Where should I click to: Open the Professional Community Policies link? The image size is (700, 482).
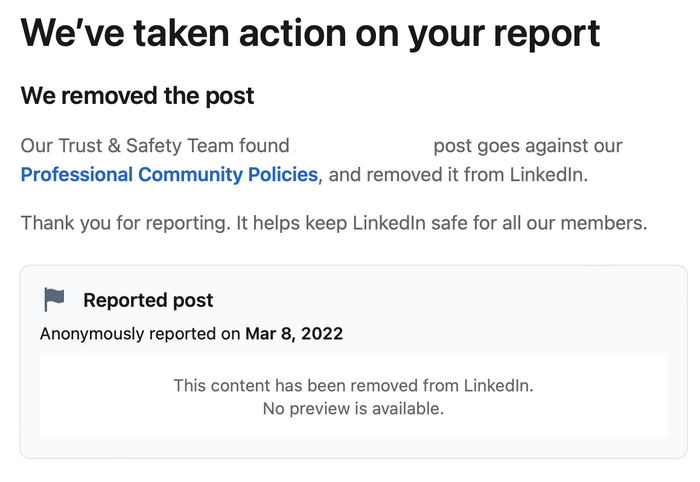[x=169, y=175]
